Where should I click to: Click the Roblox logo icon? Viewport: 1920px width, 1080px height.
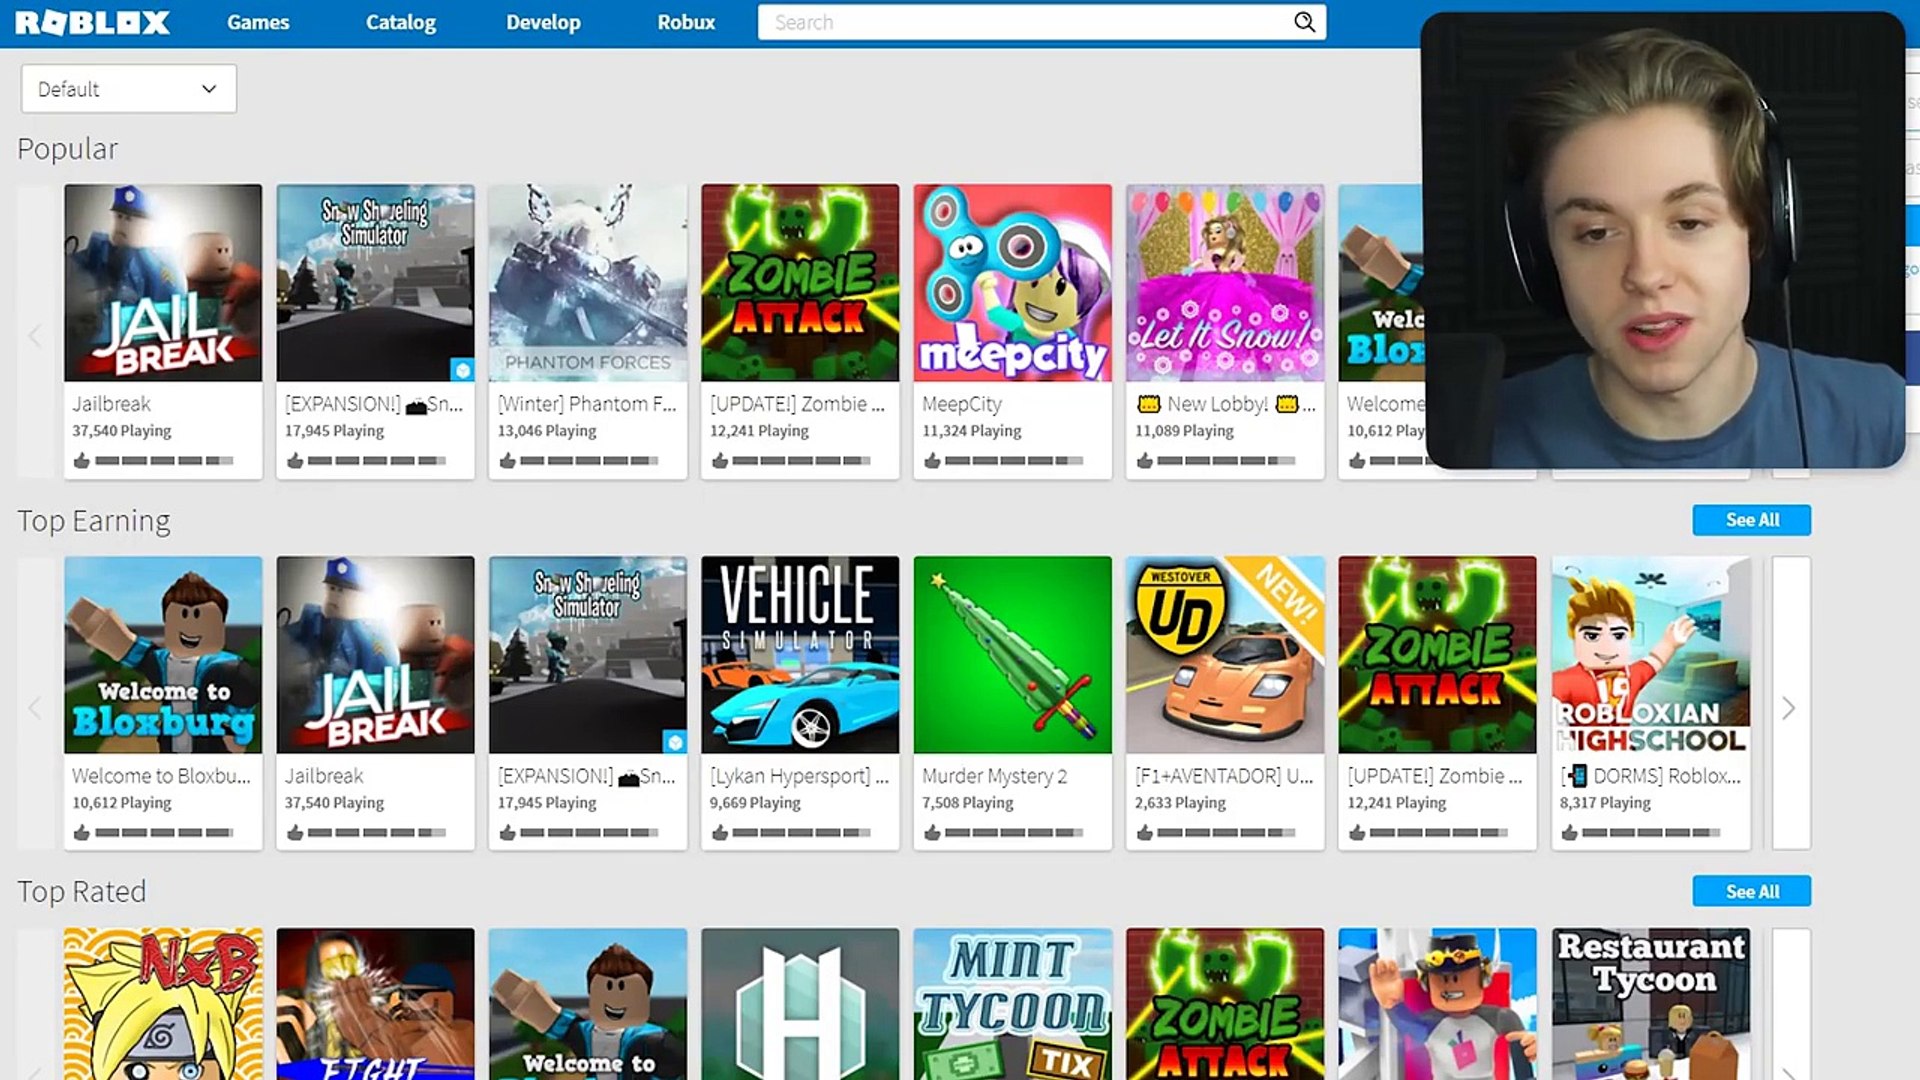click(x=92, y=22)
